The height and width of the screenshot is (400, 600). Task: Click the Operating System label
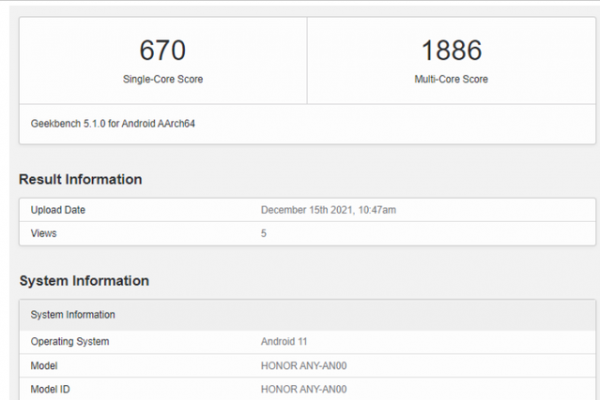(x=70, y=342)
